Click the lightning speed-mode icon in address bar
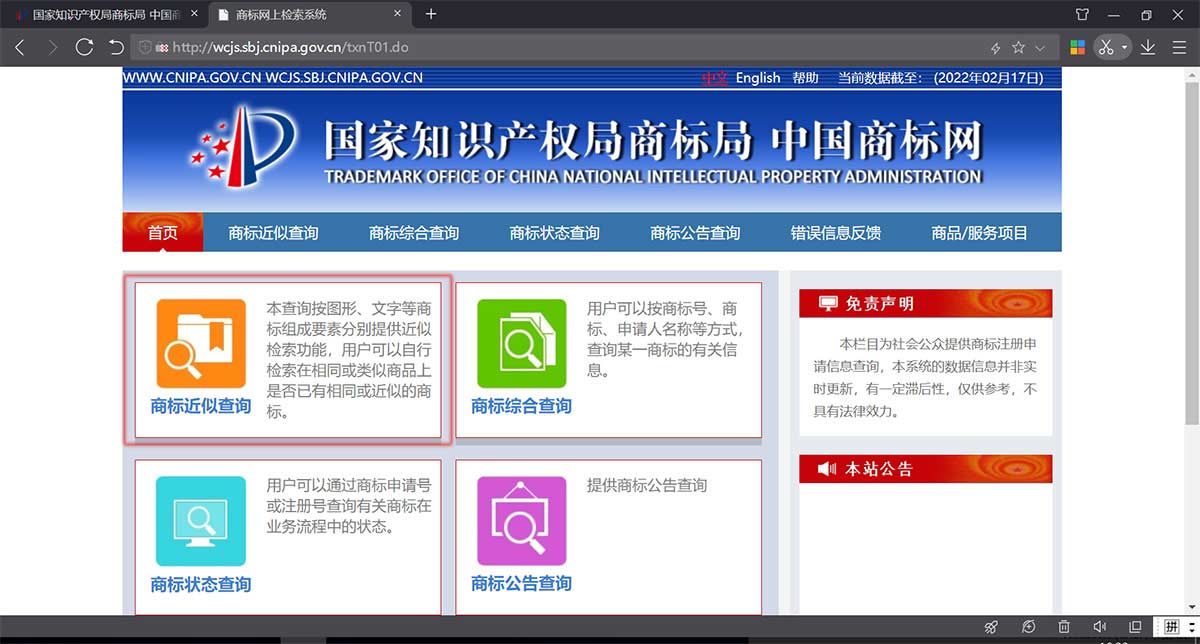Screen dimensions: 1200x644 995,47
